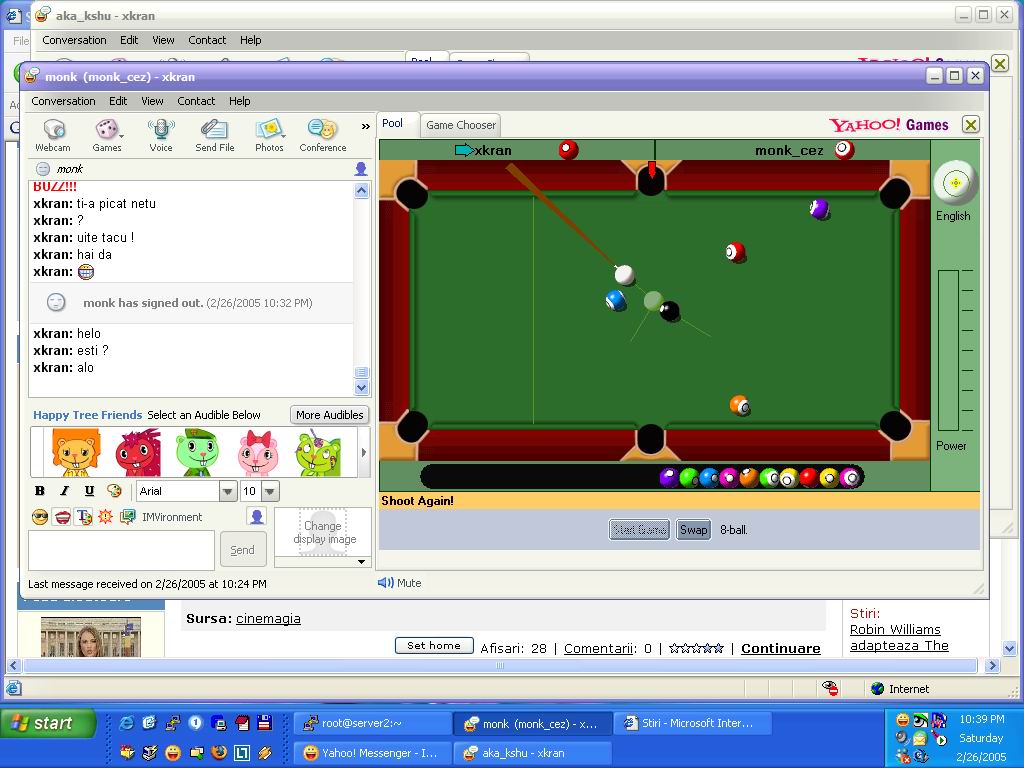
Task: Open Edit menu in monk window
Action: (x=118, y=101)
